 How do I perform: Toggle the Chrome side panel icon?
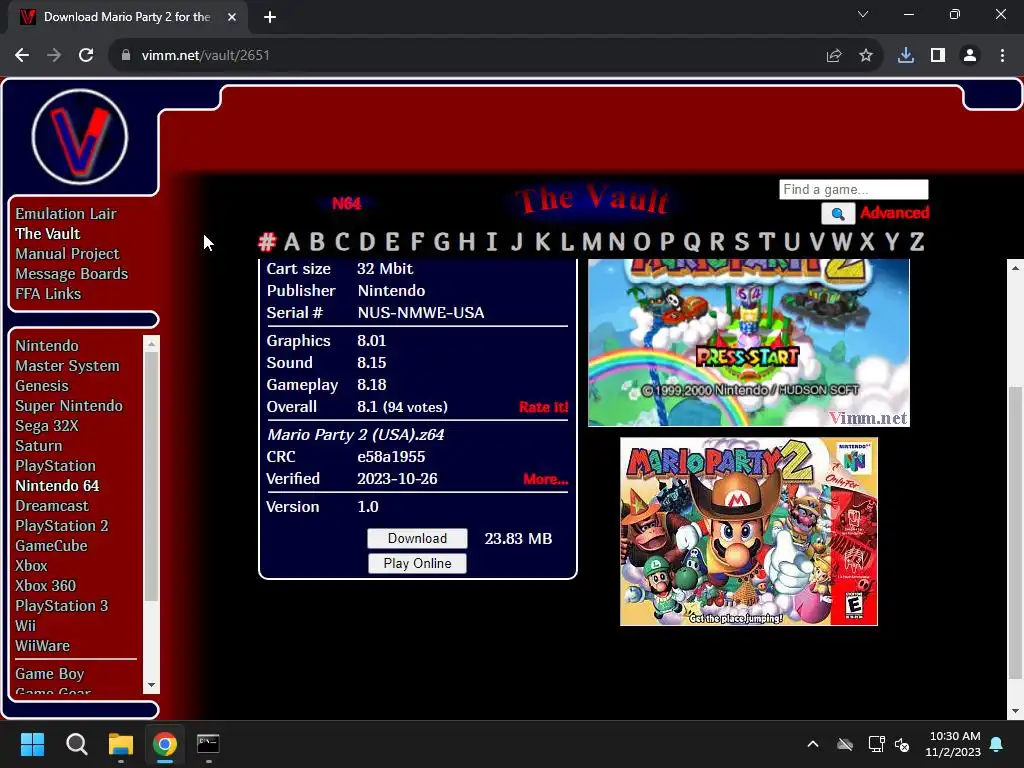(x=938, y=56)
